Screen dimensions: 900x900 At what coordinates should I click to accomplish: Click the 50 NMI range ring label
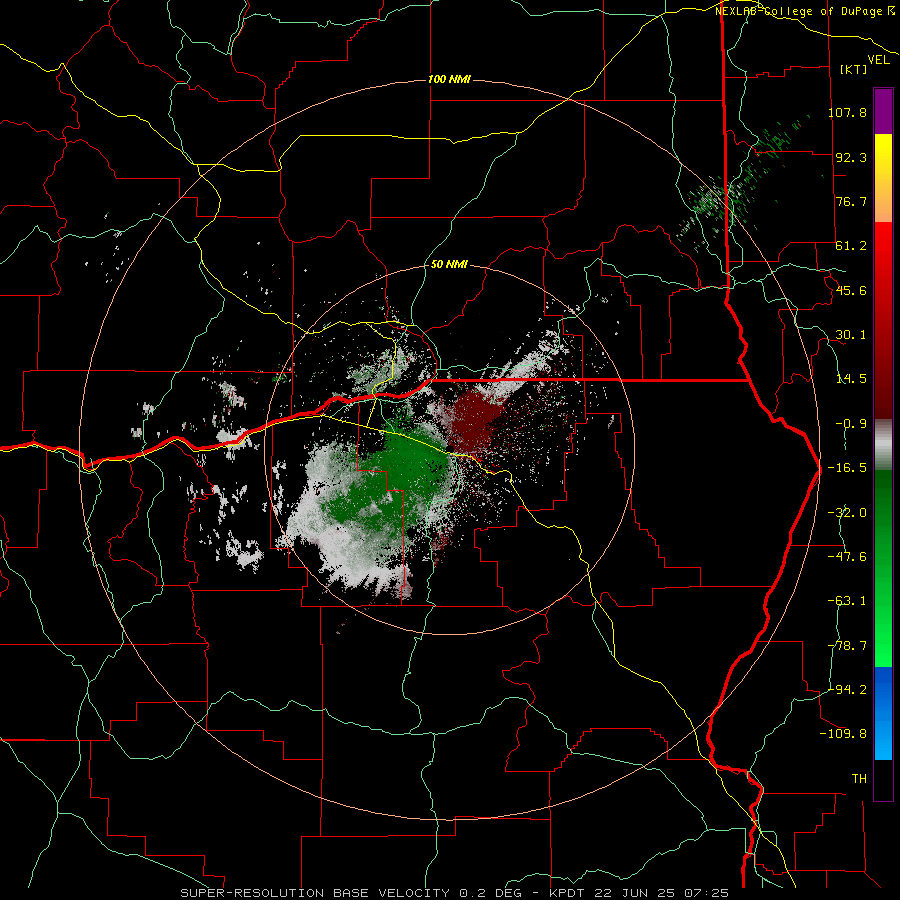(449, 265)
